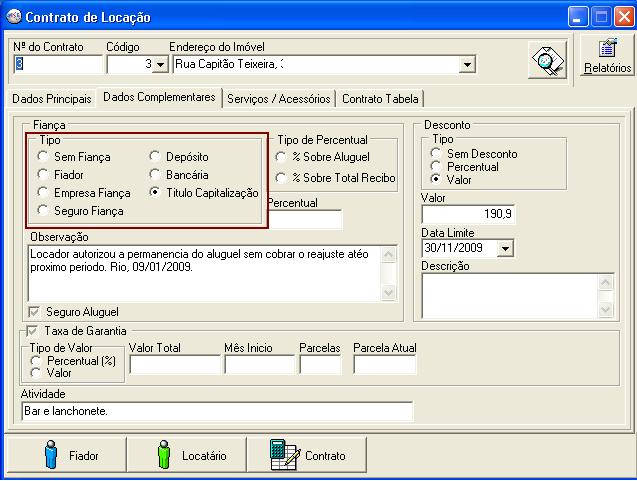This screenshot has width=637, height=481.
Task: Open the Data Limite date picker
Action: coord(503,248)
